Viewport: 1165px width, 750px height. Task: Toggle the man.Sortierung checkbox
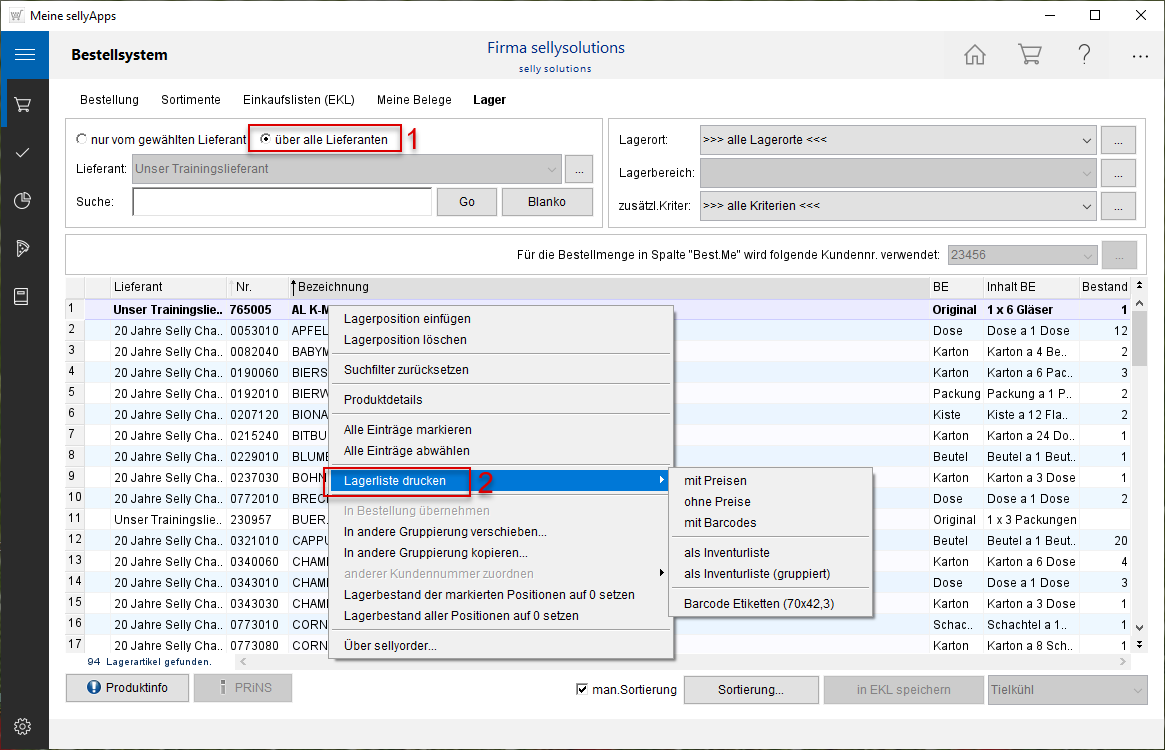[x=583, y=689]
